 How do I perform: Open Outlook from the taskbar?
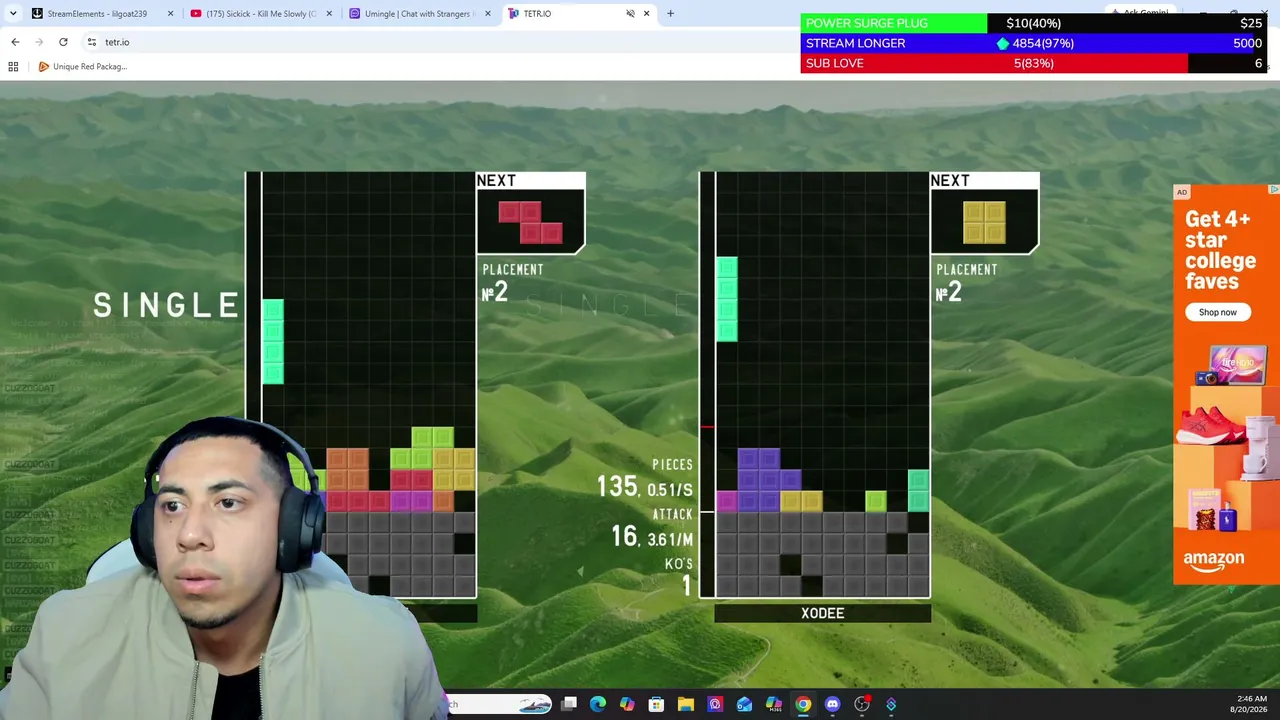coord(744,704)
